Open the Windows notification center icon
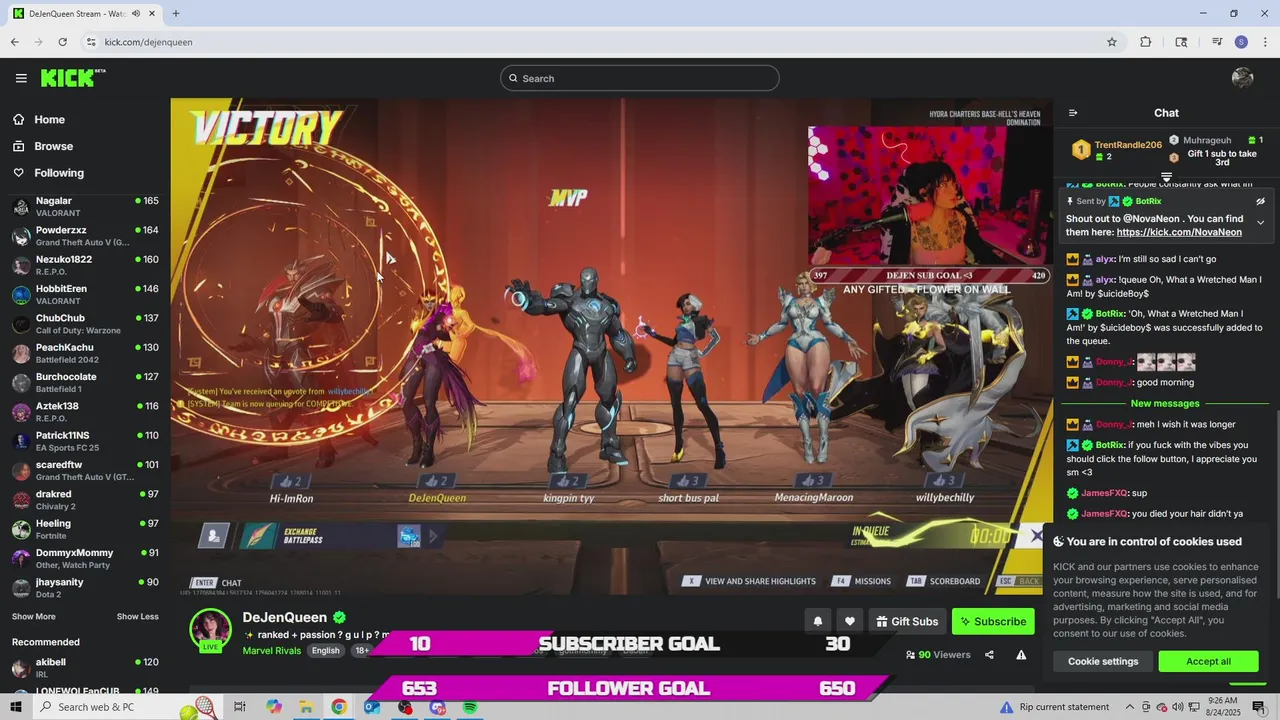The height and width of the screenshot is (720, 1280). pos(1258,707)
